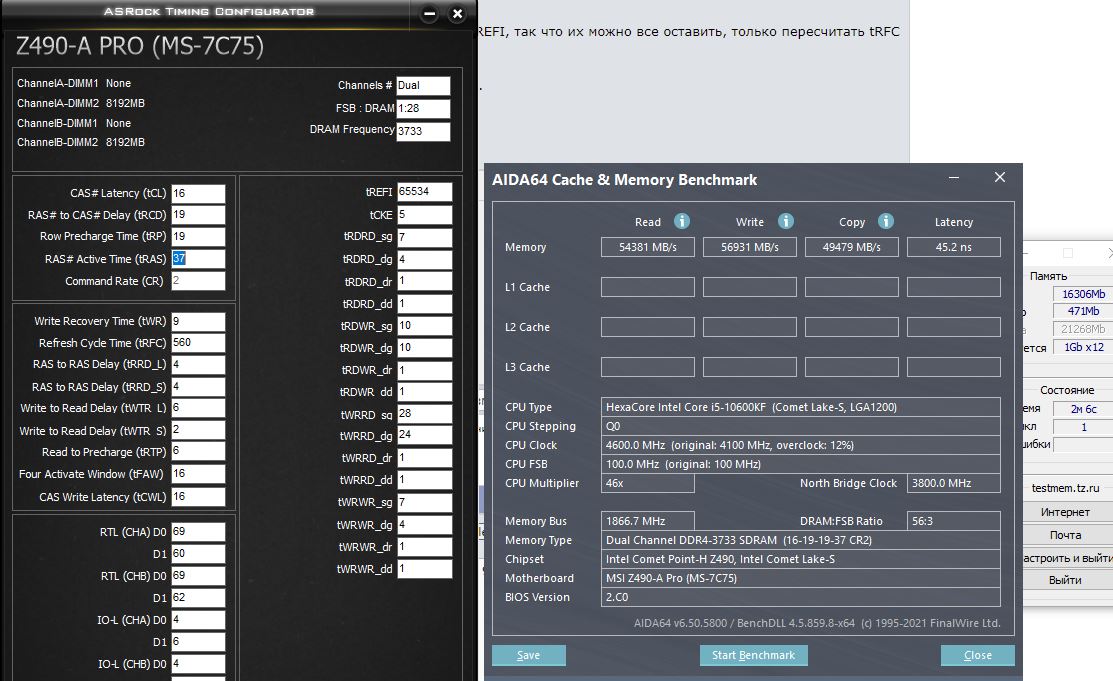Click the L1 Cache Read empty result box
1113x681 pixels.
(x=647, y=287)
